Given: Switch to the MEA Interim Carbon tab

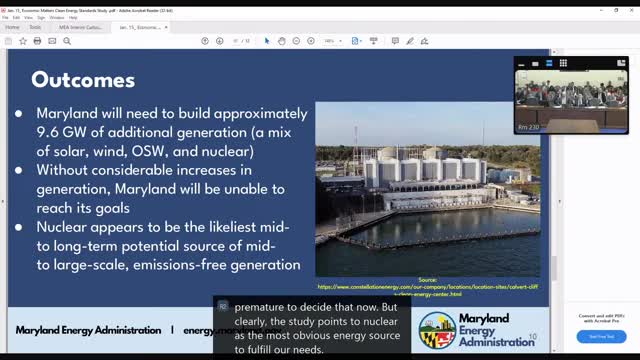Looking at the screenshot, I should pos(80,27).
